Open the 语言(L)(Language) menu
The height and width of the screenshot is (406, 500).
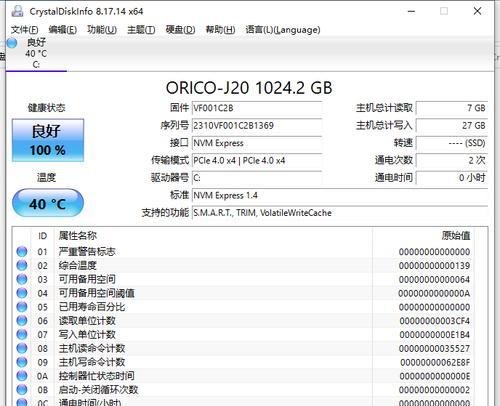[x=283, y=30]
